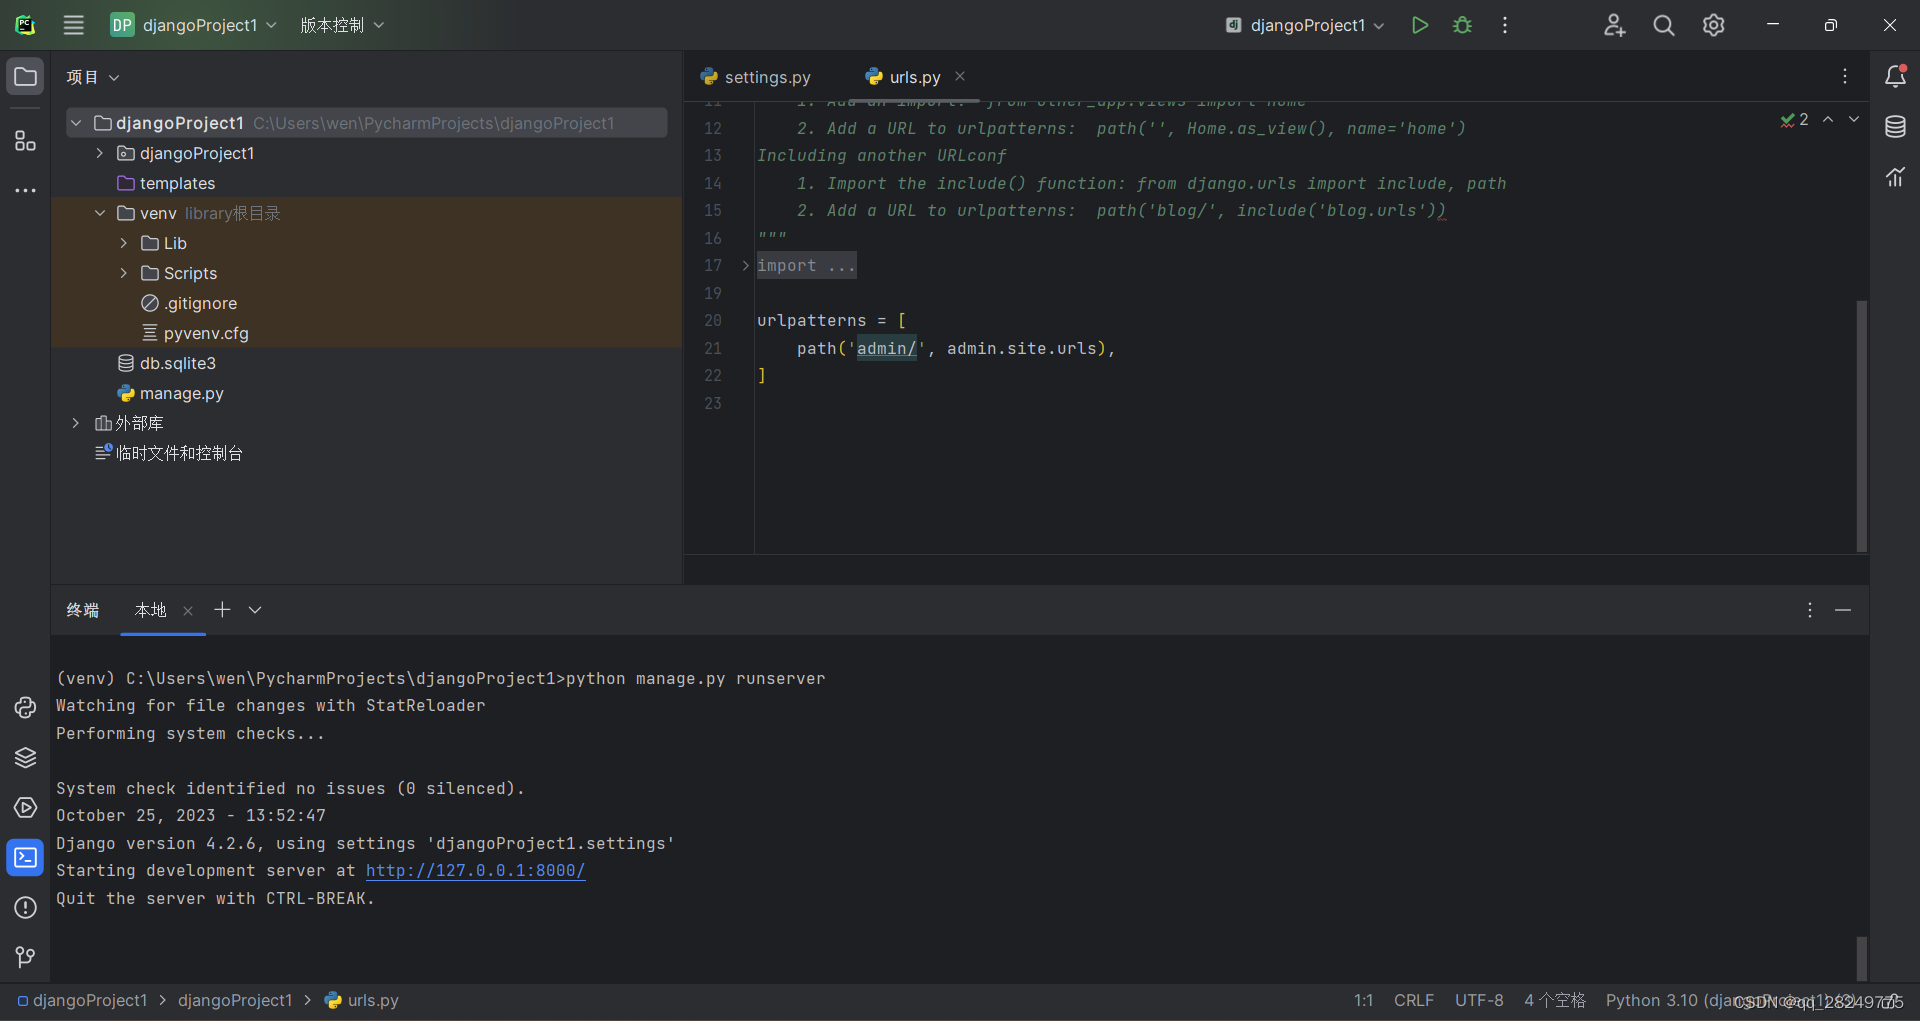Toggle the Terminal tool window icon
The image size is (1920, 1021).
pos(25,858)
